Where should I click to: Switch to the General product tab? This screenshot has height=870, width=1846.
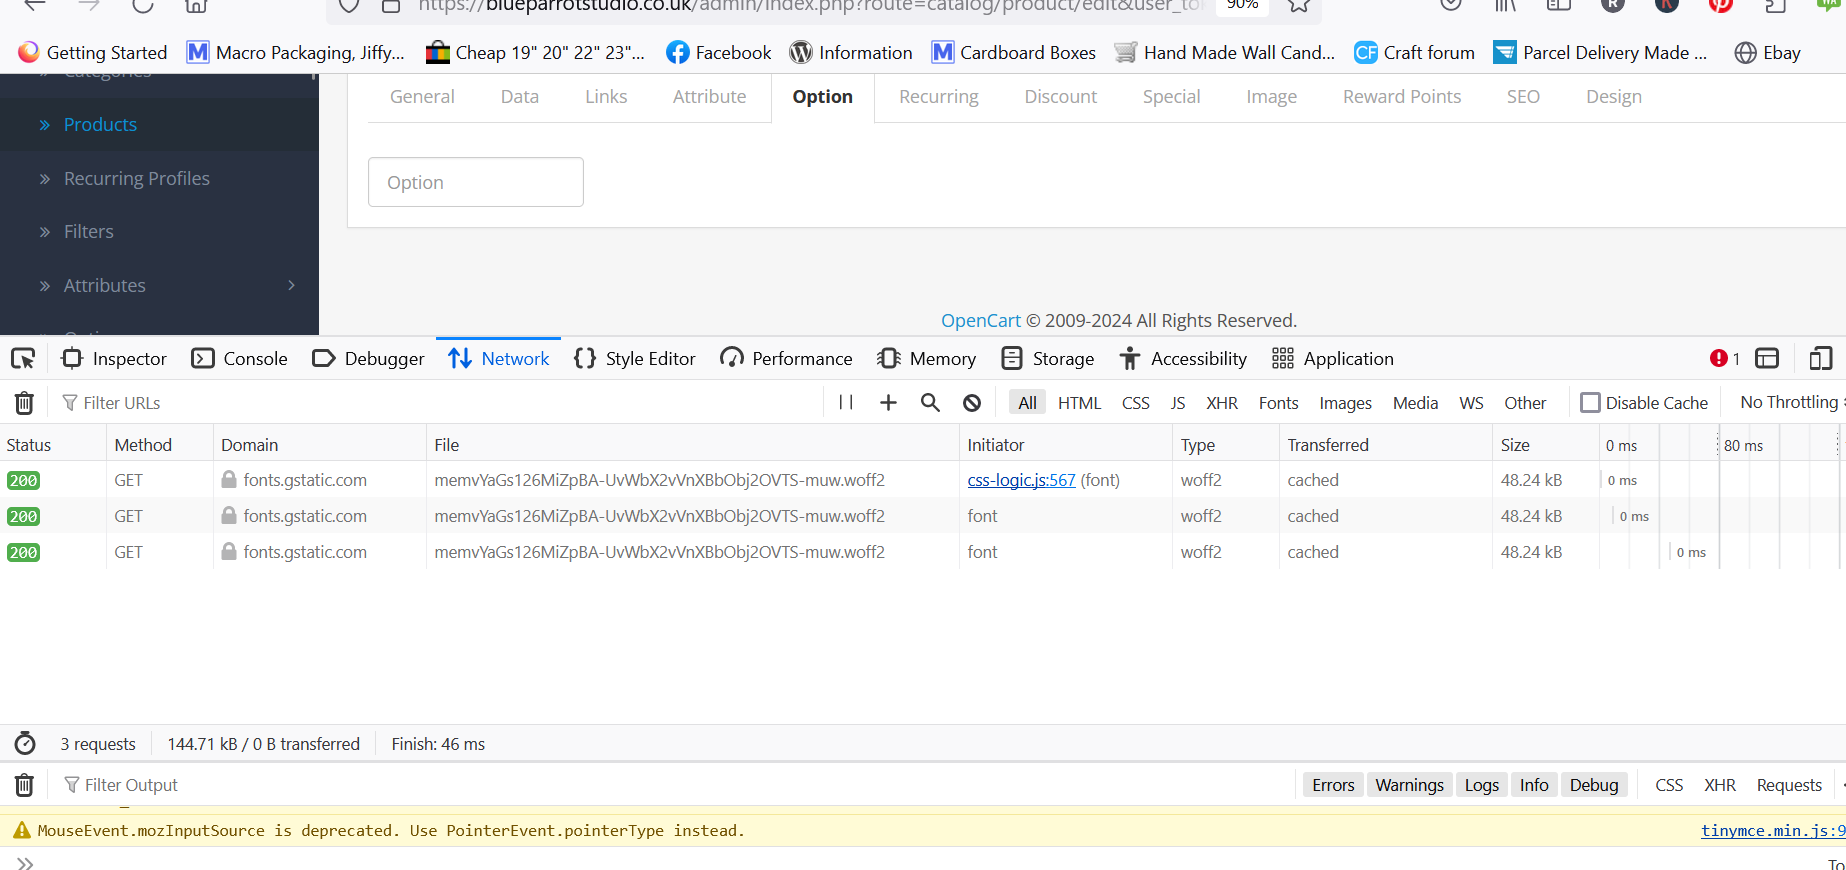click(422, 97)
